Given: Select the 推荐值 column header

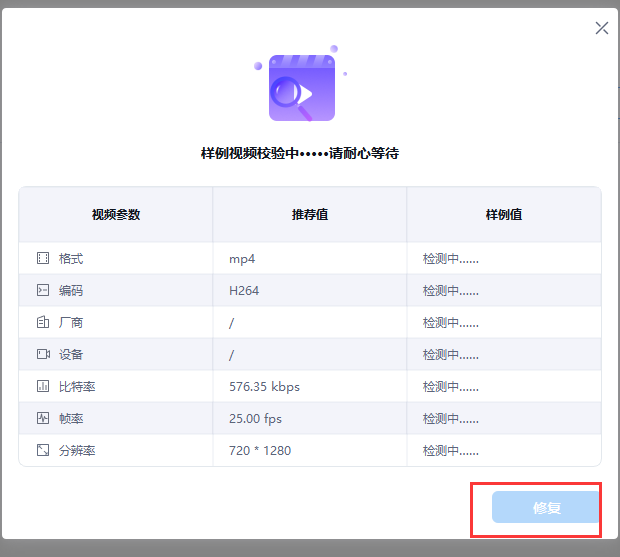Looking at the screenshot, I should pyautogui.click(x=310, y=215).
